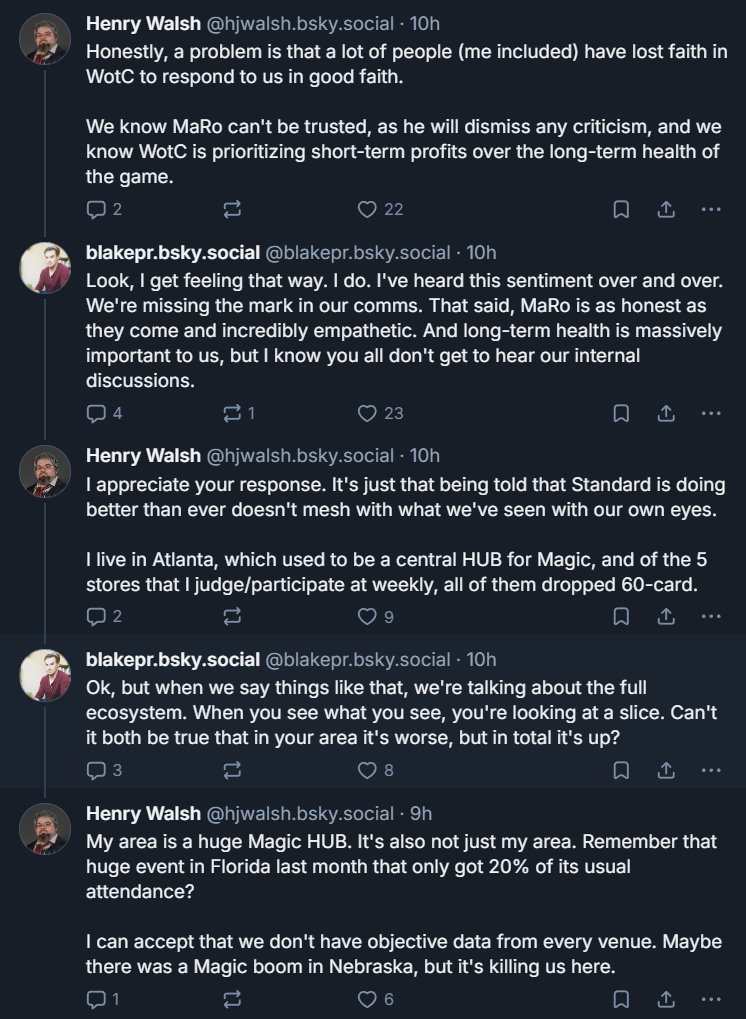Click Henry Walsh's avatar on the first post
Viewport: 746px width, 1019px height.
(x=45, y=40)
